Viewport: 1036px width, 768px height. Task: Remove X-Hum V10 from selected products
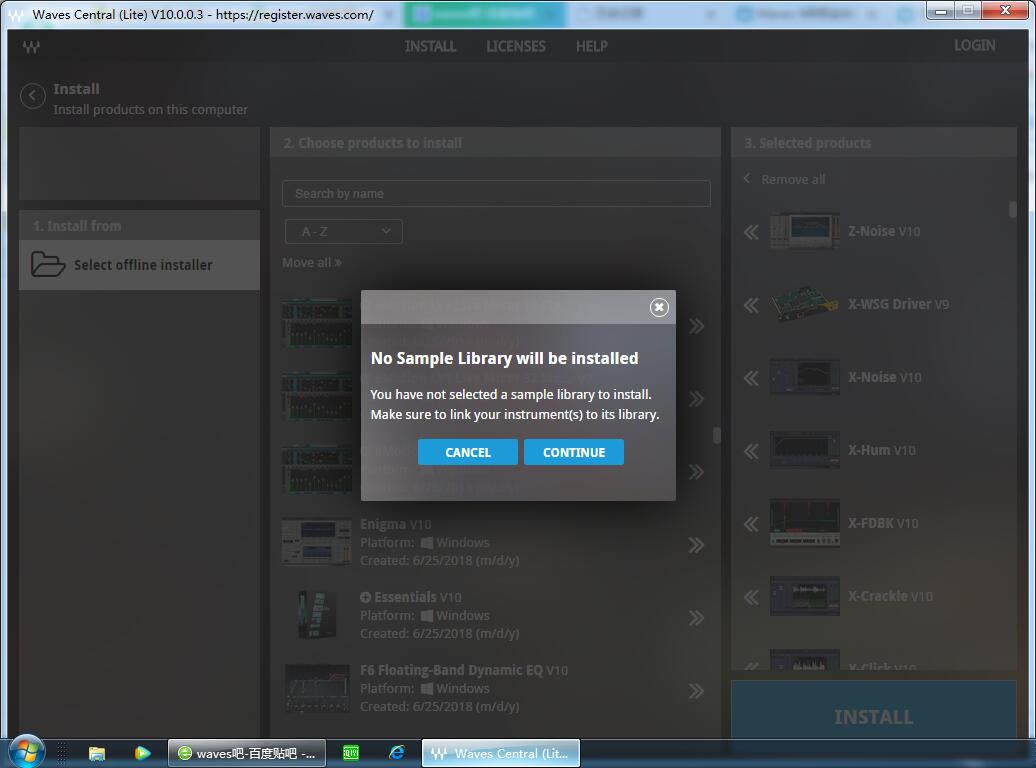751,451
